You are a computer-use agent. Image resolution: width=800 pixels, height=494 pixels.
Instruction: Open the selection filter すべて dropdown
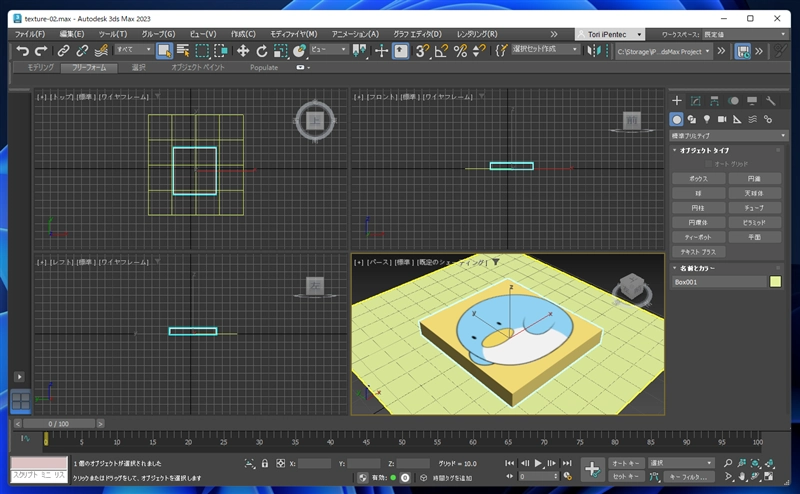click(134, 50)
